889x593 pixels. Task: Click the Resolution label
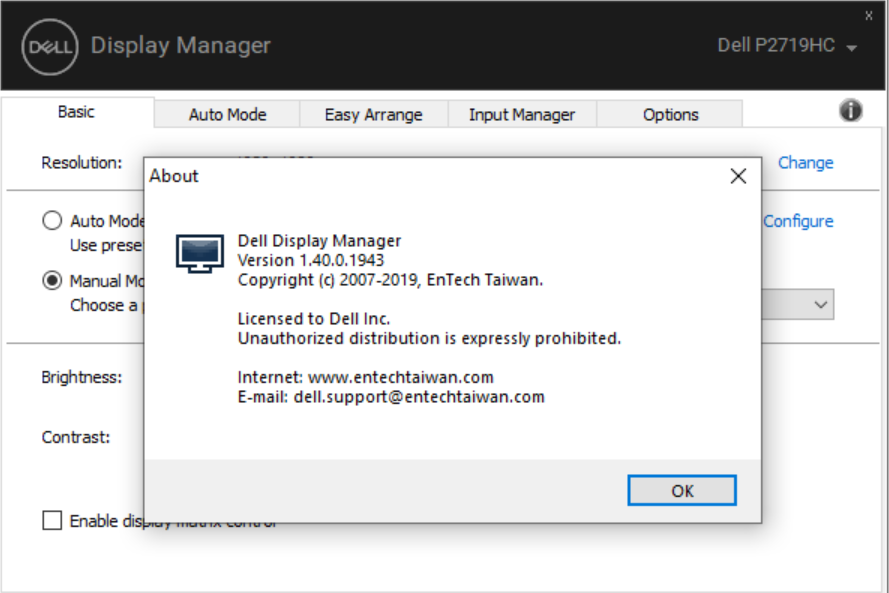point(82,163)
